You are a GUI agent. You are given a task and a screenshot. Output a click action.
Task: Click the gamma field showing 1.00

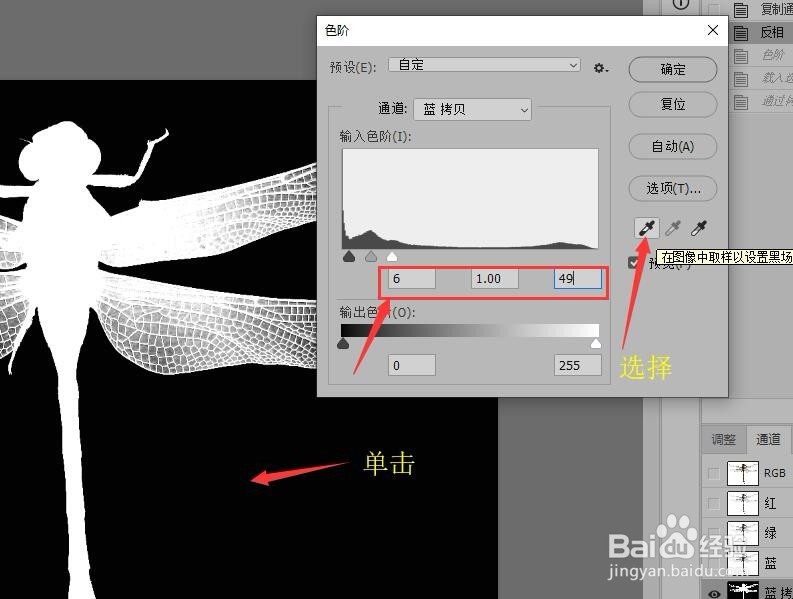[495, 279]
